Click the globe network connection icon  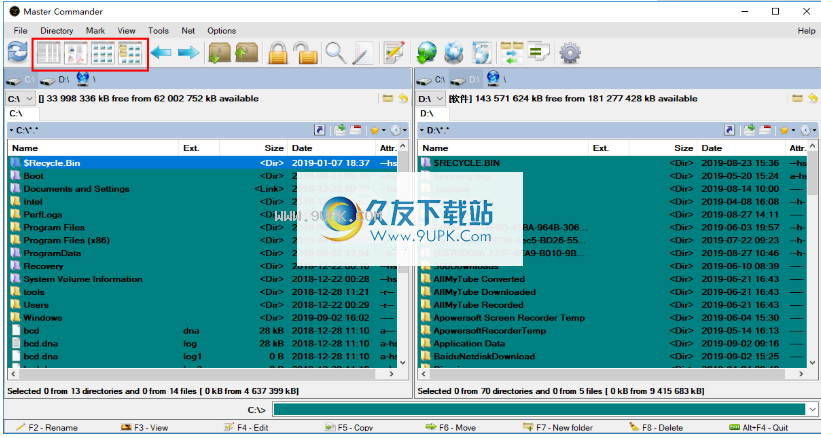[x=454, y=53]
